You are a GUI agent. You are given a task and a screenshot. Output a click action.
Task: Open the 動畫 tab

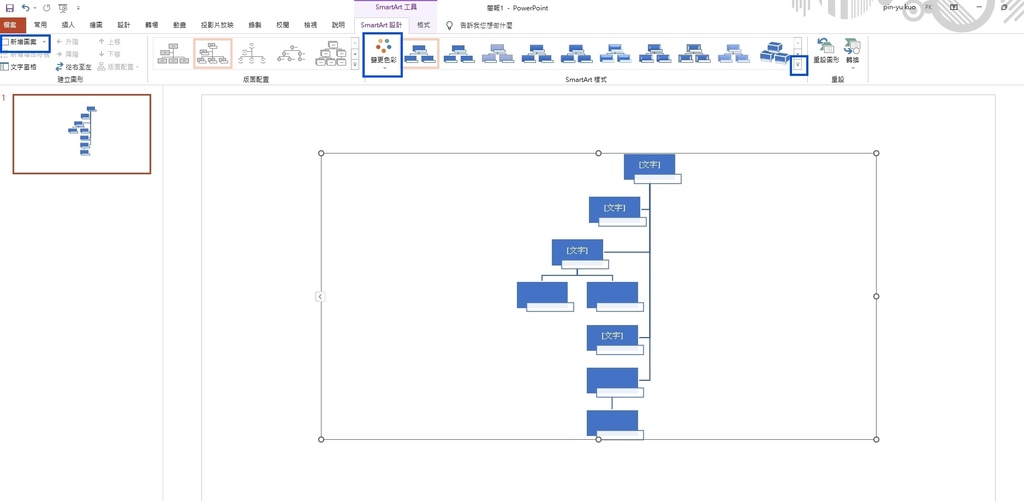[179, 25]
